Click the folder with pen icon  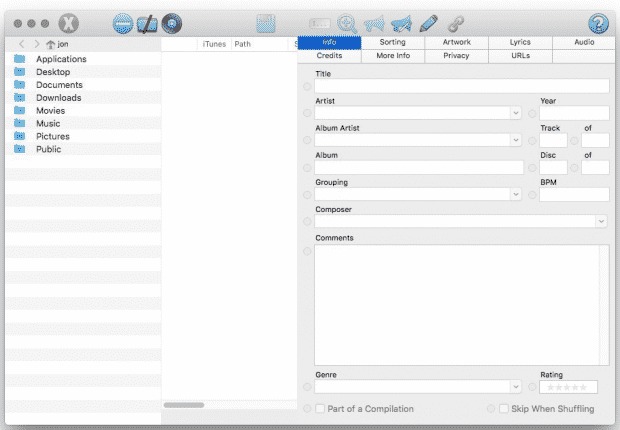pos(147,24)
